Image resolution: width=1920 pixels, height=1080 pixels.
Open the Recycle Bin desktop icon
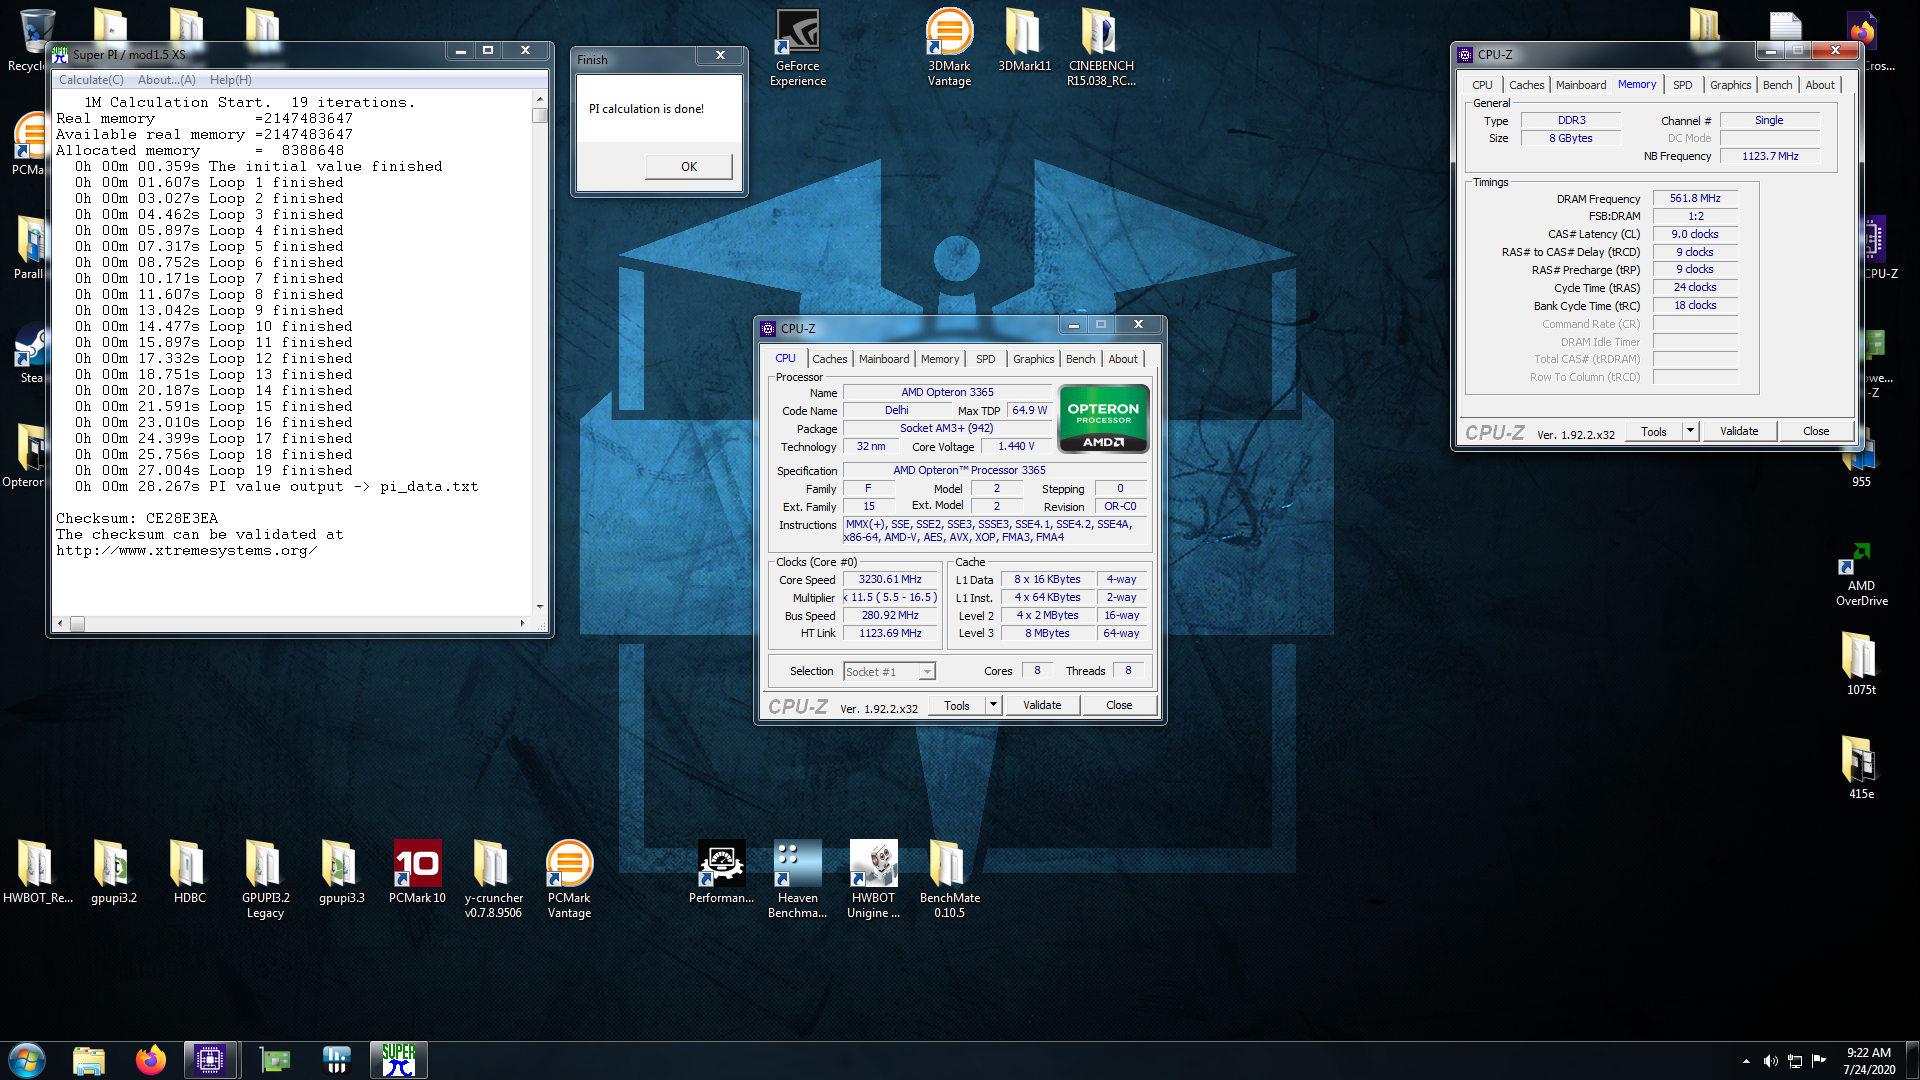tap(30, 40)
